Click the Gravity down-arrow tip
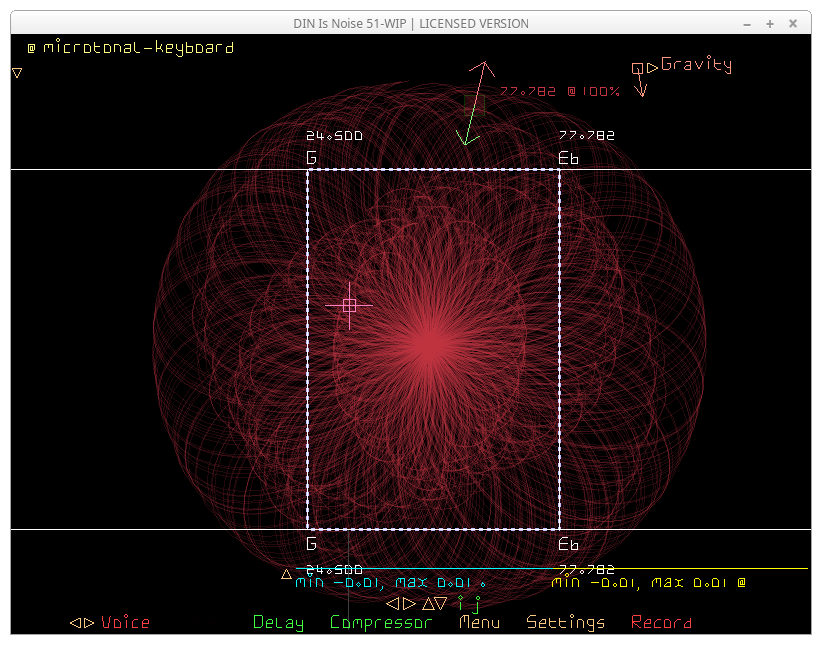 [641, 93]
